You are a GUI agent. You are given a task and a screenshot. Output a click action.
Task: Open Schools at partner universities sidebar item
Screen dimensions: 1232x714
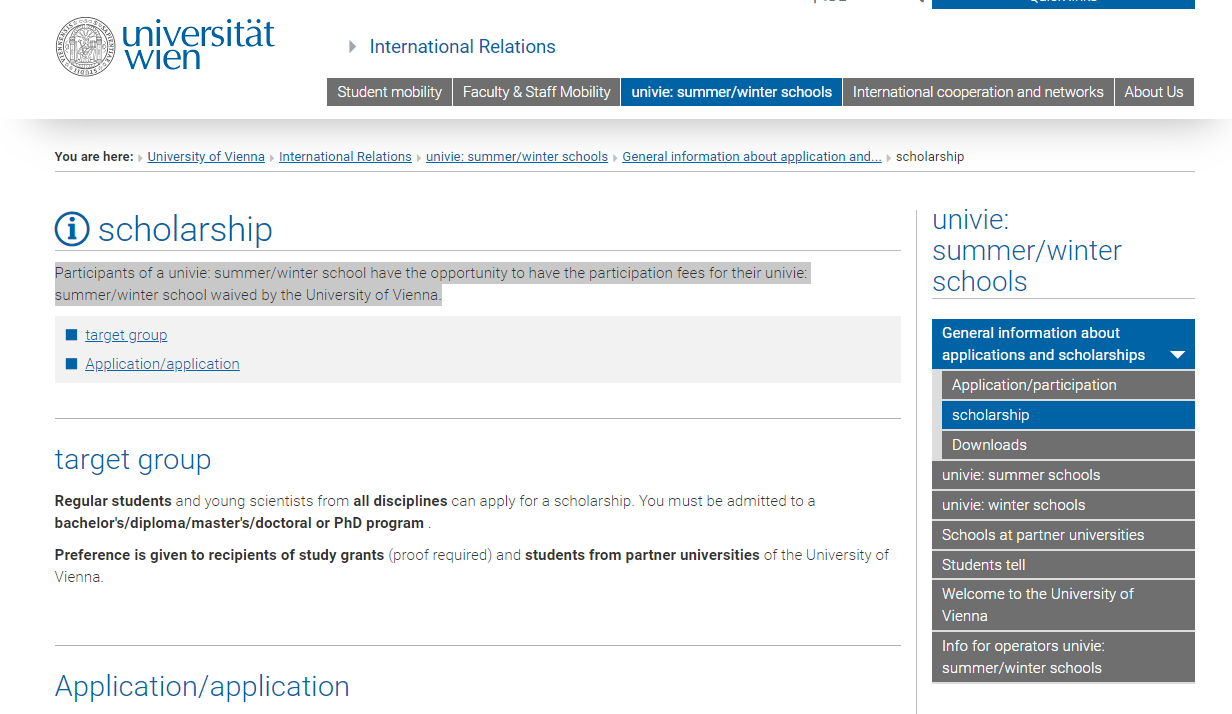[1042, 535]
